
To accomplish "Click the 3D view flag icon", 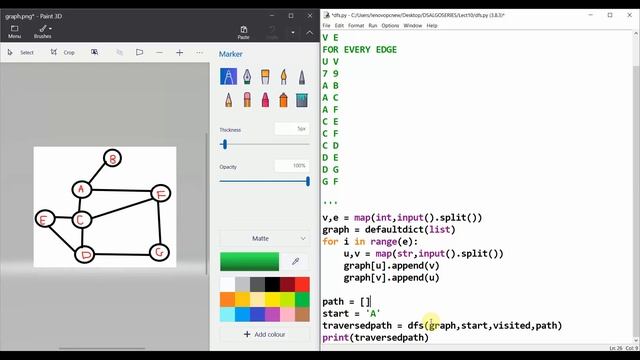I will point(140,52).
